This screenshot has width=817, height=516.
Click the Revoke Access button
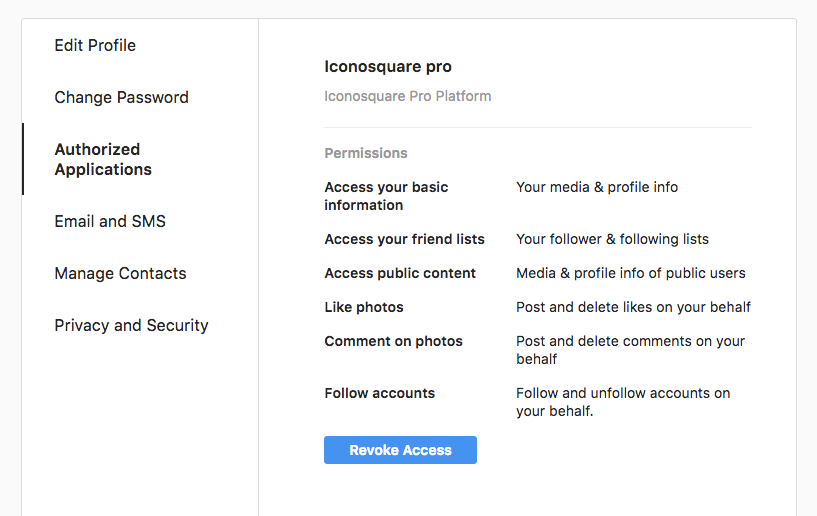click(x=400, y=450)
